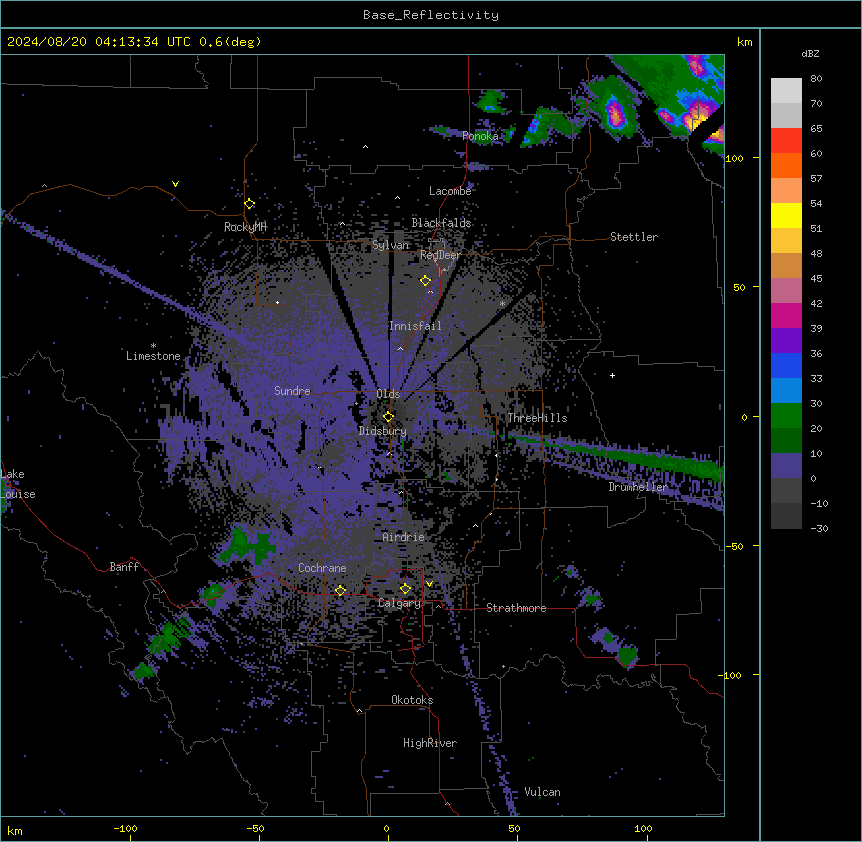
Task: Click the Base_Reflectivity title
Action: [431, 15]
